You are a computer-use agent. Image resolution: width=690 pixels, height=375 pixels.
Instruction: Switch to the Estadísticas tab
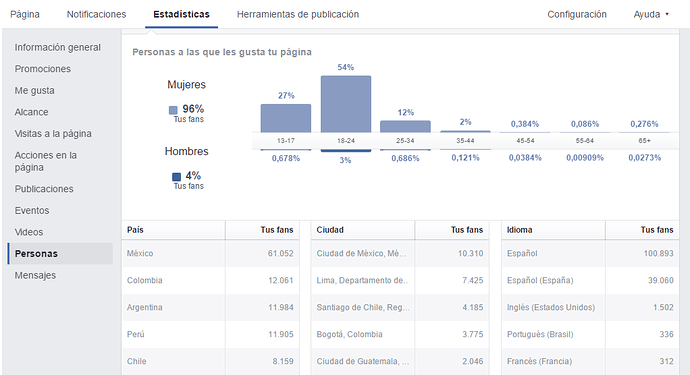[181, 15]
